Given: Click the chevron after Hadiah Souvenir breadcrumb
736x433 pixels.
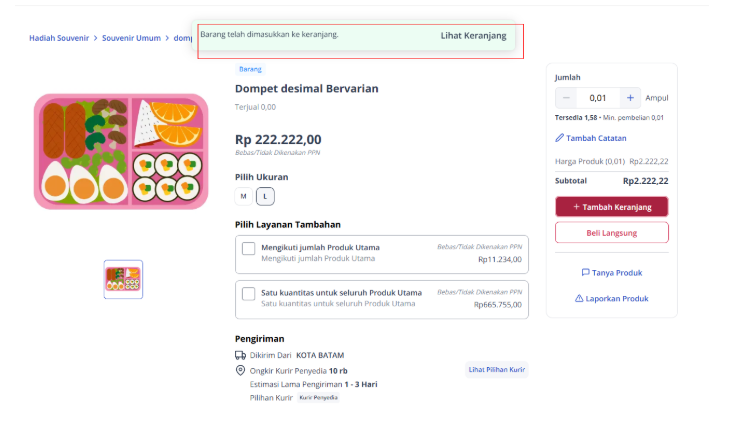Looking at the screenshot, I should click(x=95, y=38).
